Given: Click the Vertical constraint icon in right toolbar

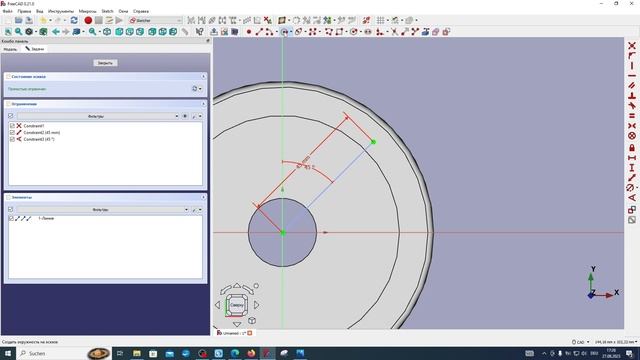Looking at the screenshot, I should click(x=632, y=65).
